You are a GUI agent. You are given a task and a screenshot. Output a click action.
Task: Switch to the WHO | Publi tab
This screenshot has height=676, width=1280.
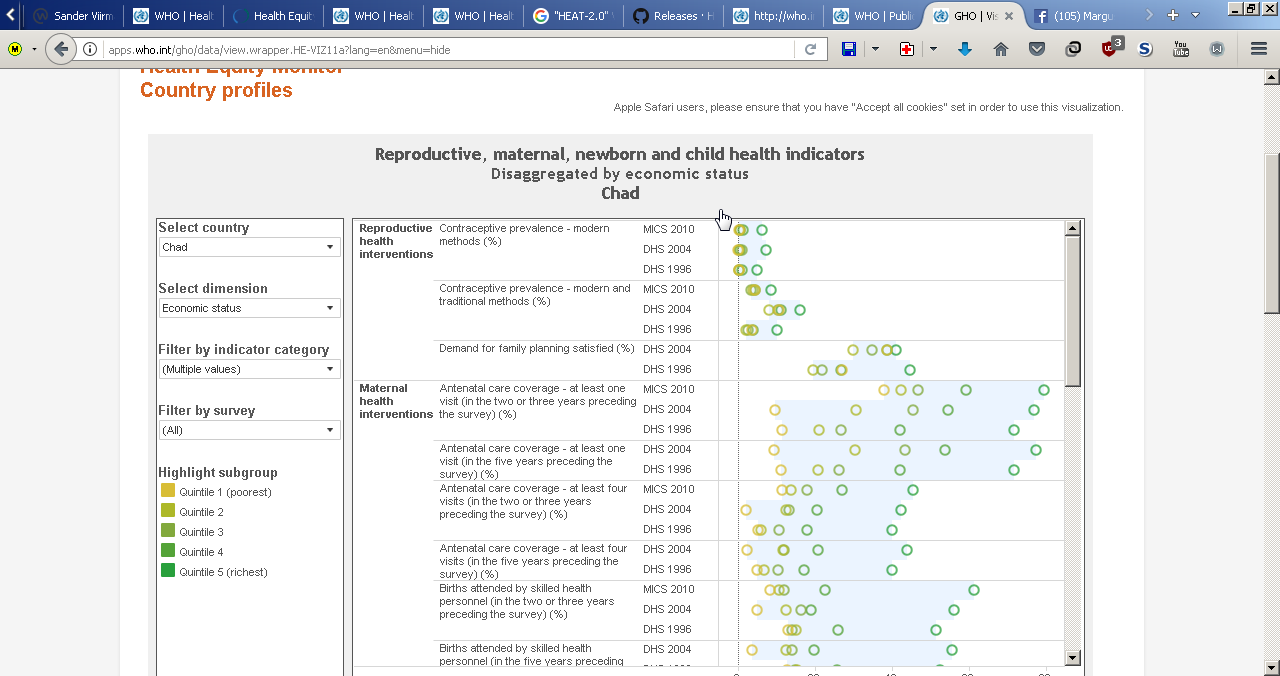coord(873,16)
